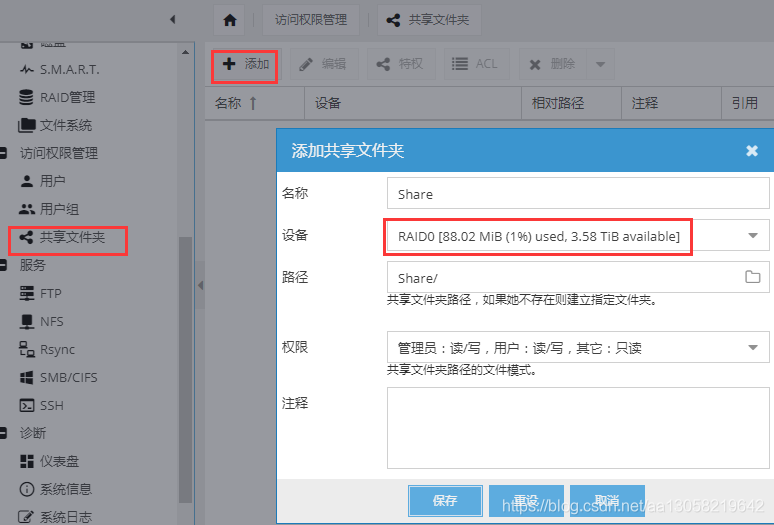Image resolution: width=774 pixels, height=525 pixels.
Task: Sort by 名称 column header
Action: pyautogui.click(x=255, y=103)
